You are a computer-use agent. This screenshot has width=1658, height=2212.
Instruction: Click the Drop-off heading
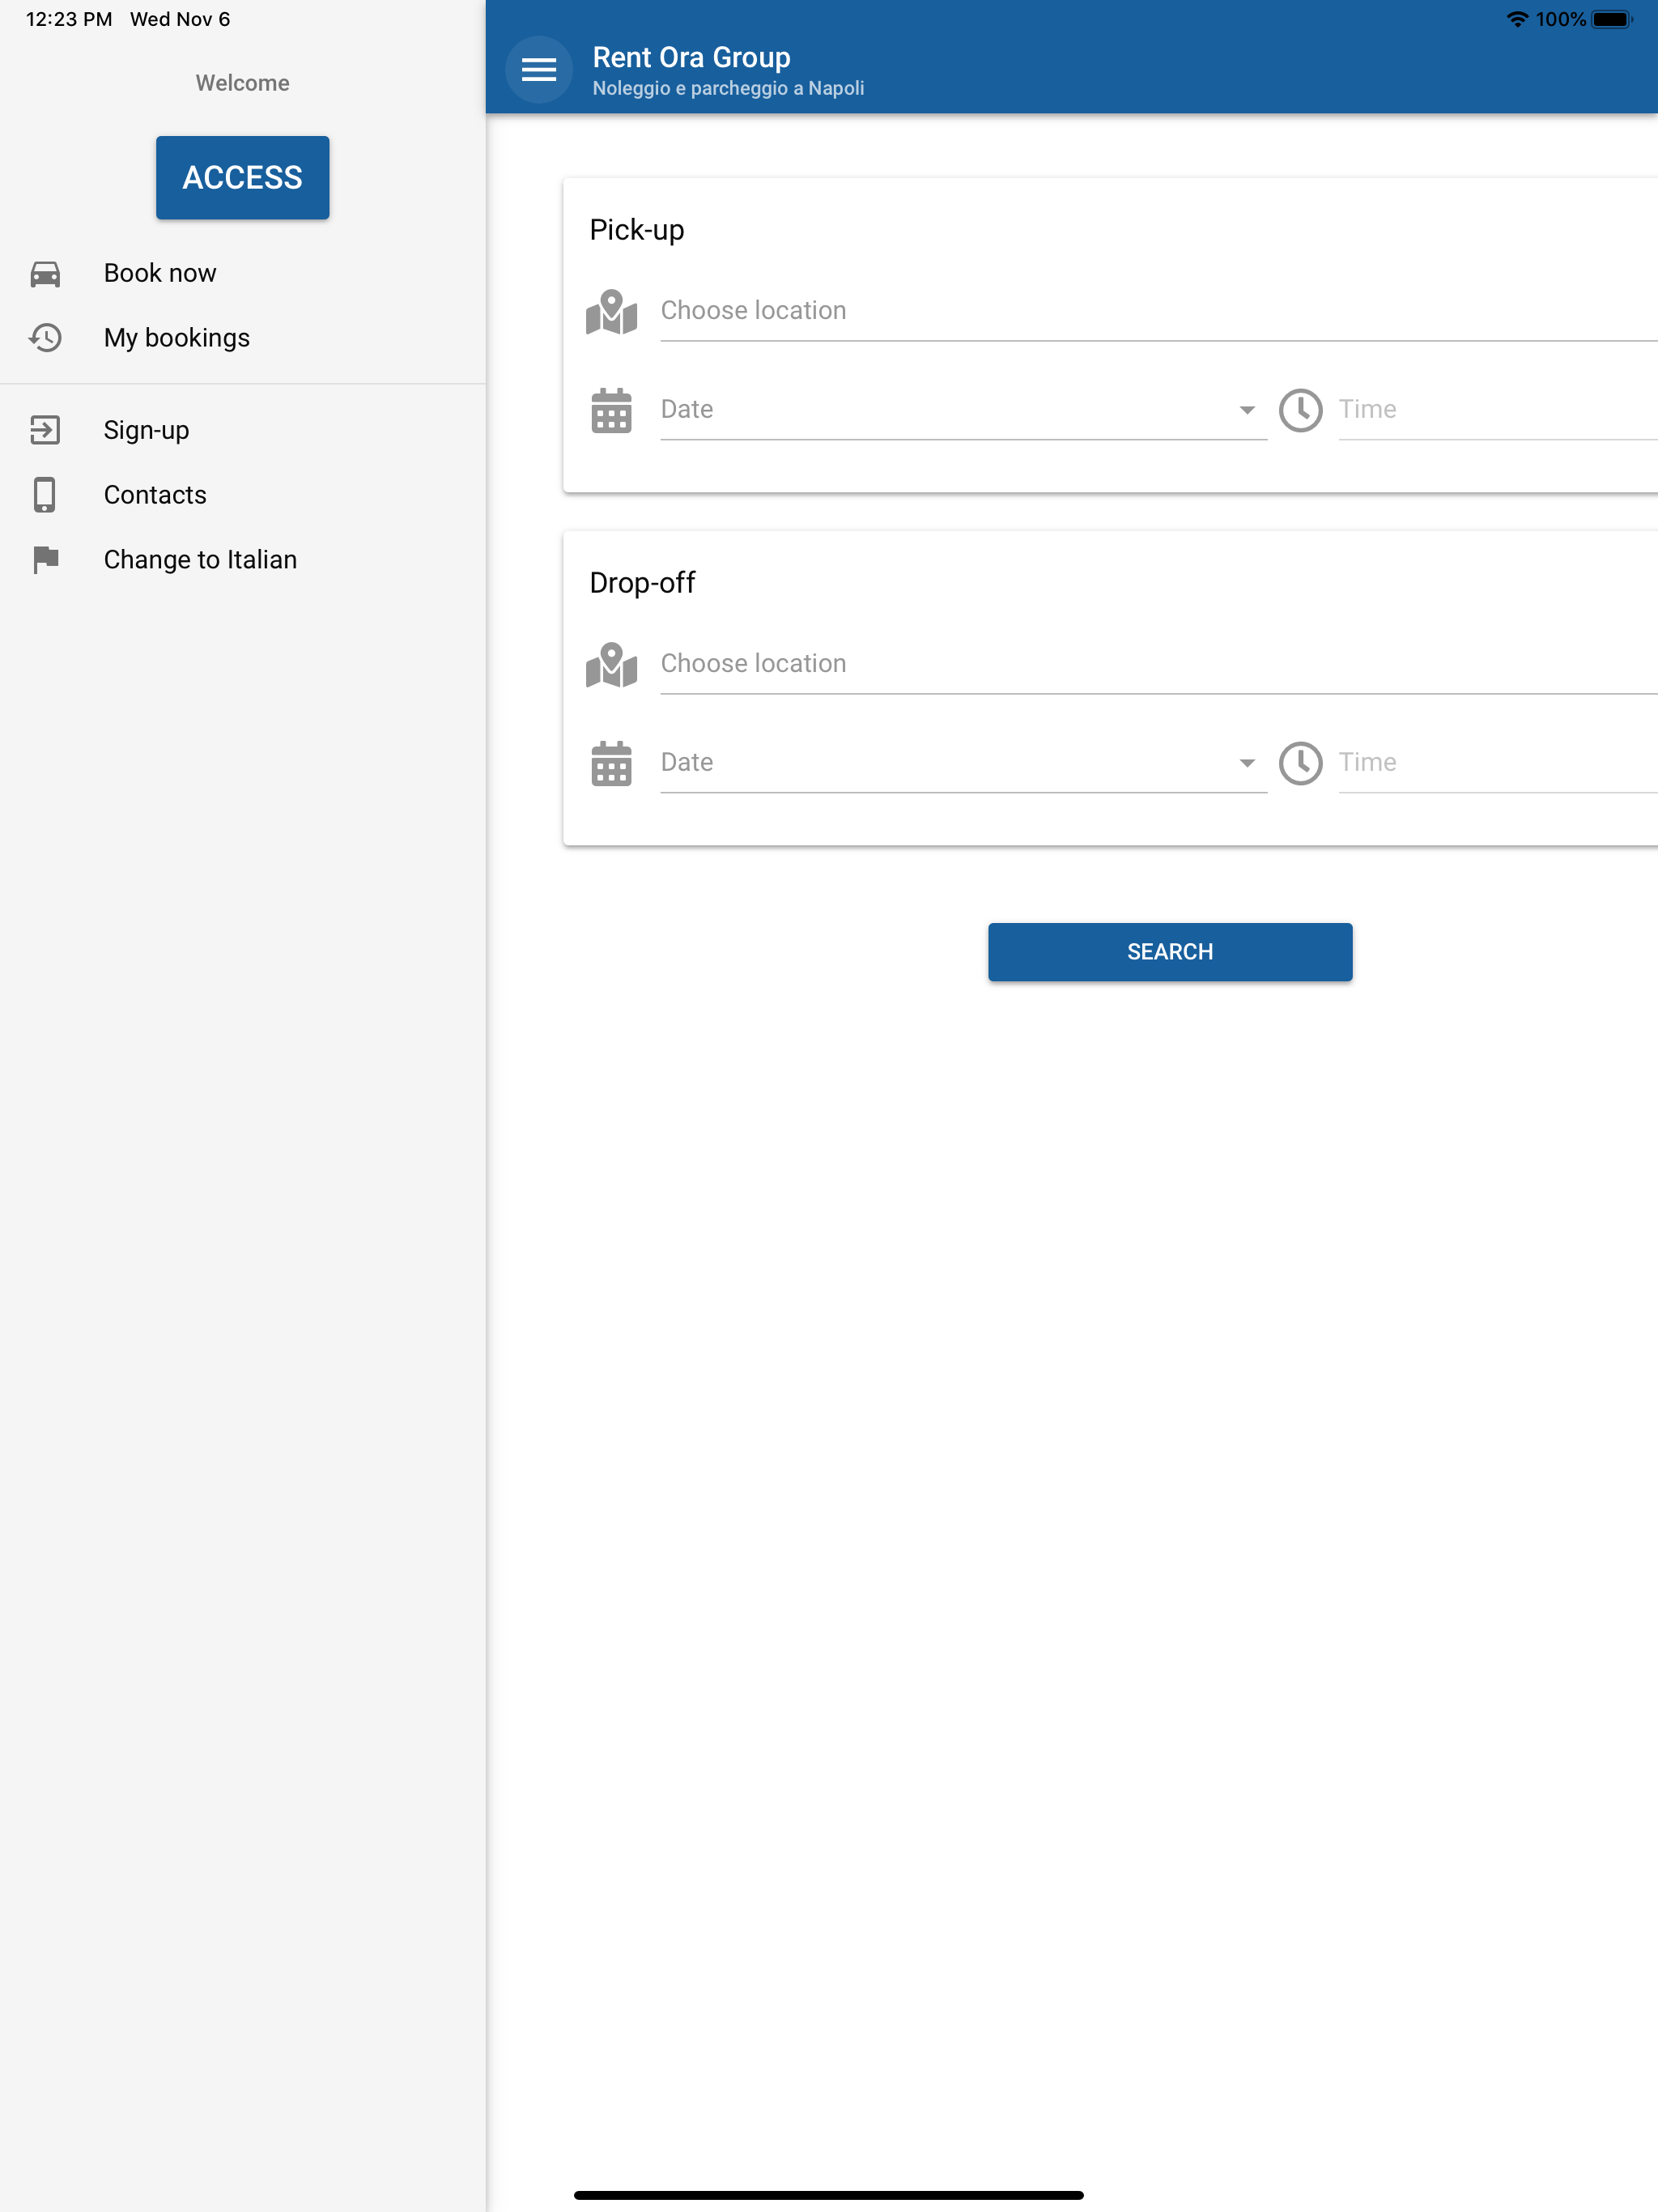642,583
